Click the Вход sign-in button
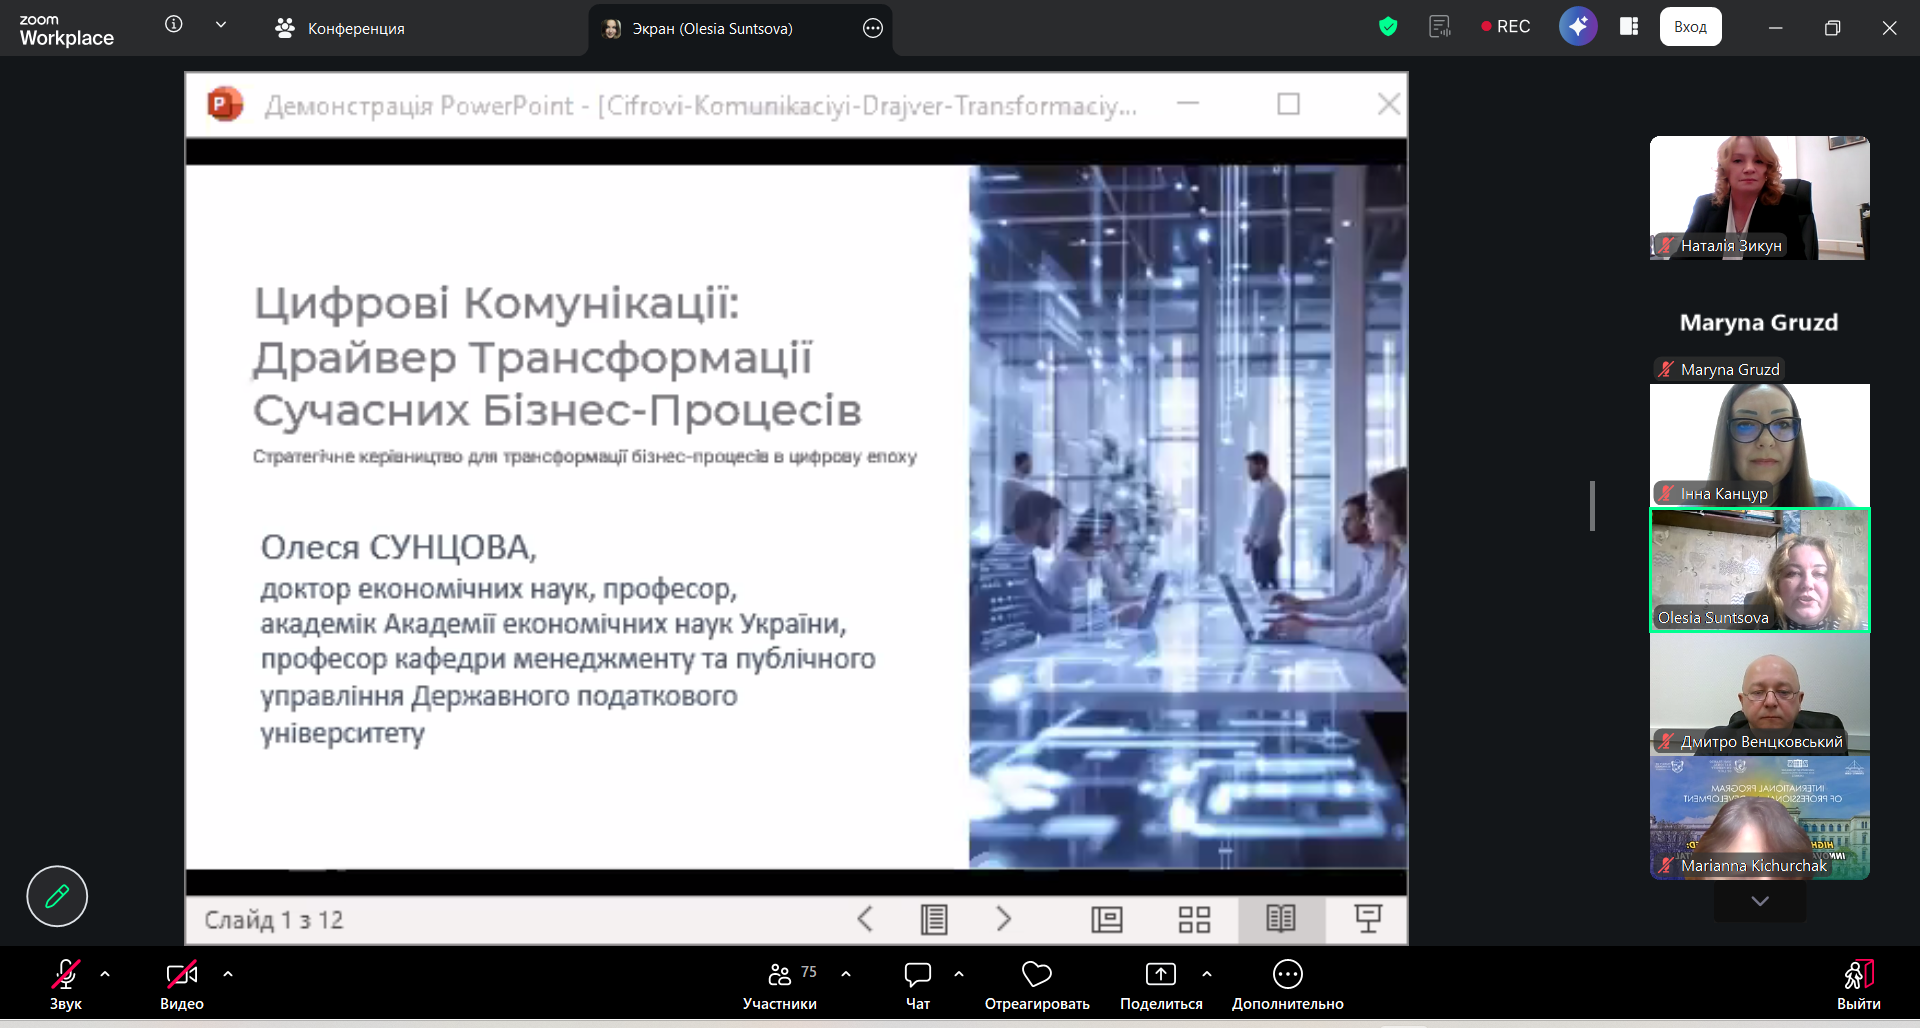The height and width of the screenshot is (1028, 1920). [x=1690, y=27]
